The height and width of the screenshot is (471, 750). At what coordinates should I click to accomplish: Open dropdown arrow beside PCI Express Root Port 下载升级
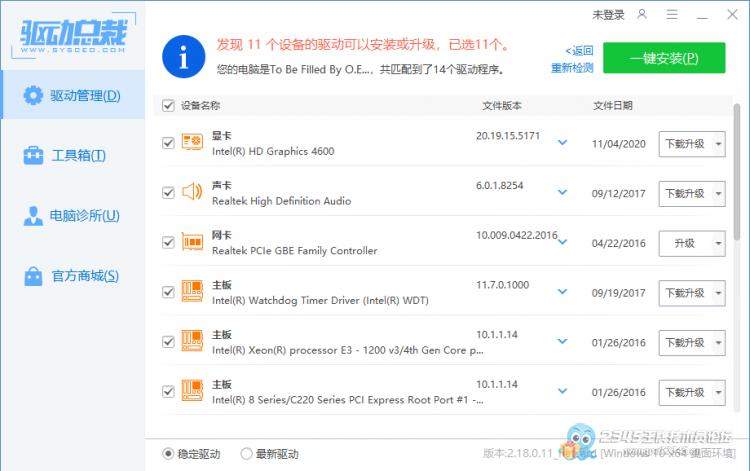point(718,393)
